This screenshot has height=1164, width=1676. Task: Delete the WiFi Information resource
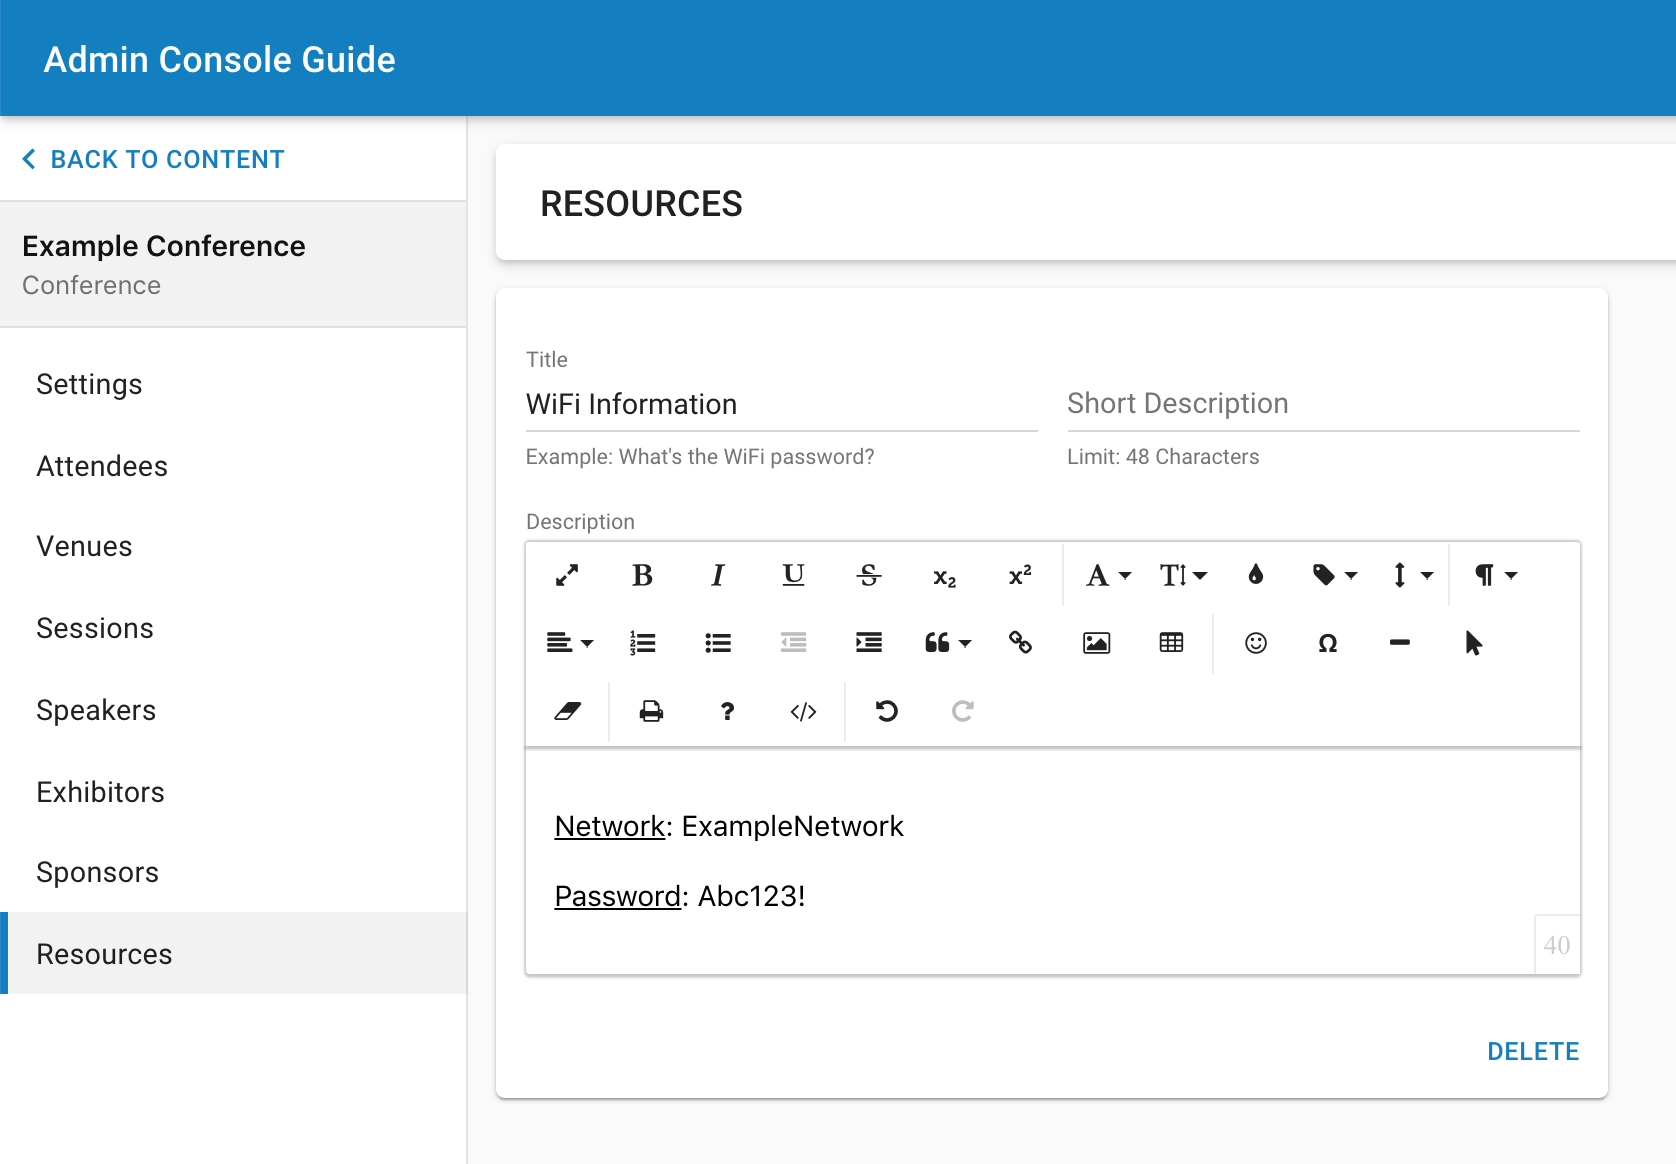1533,1052
